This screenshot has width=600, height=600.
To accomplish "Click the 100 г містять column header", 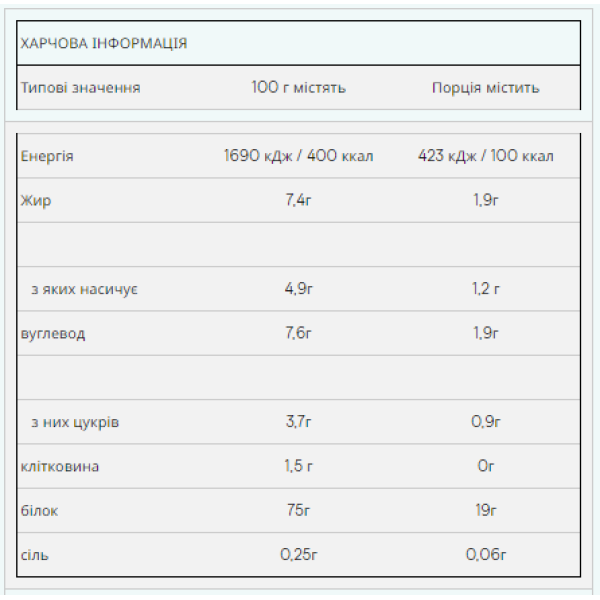I will [299, 87].
